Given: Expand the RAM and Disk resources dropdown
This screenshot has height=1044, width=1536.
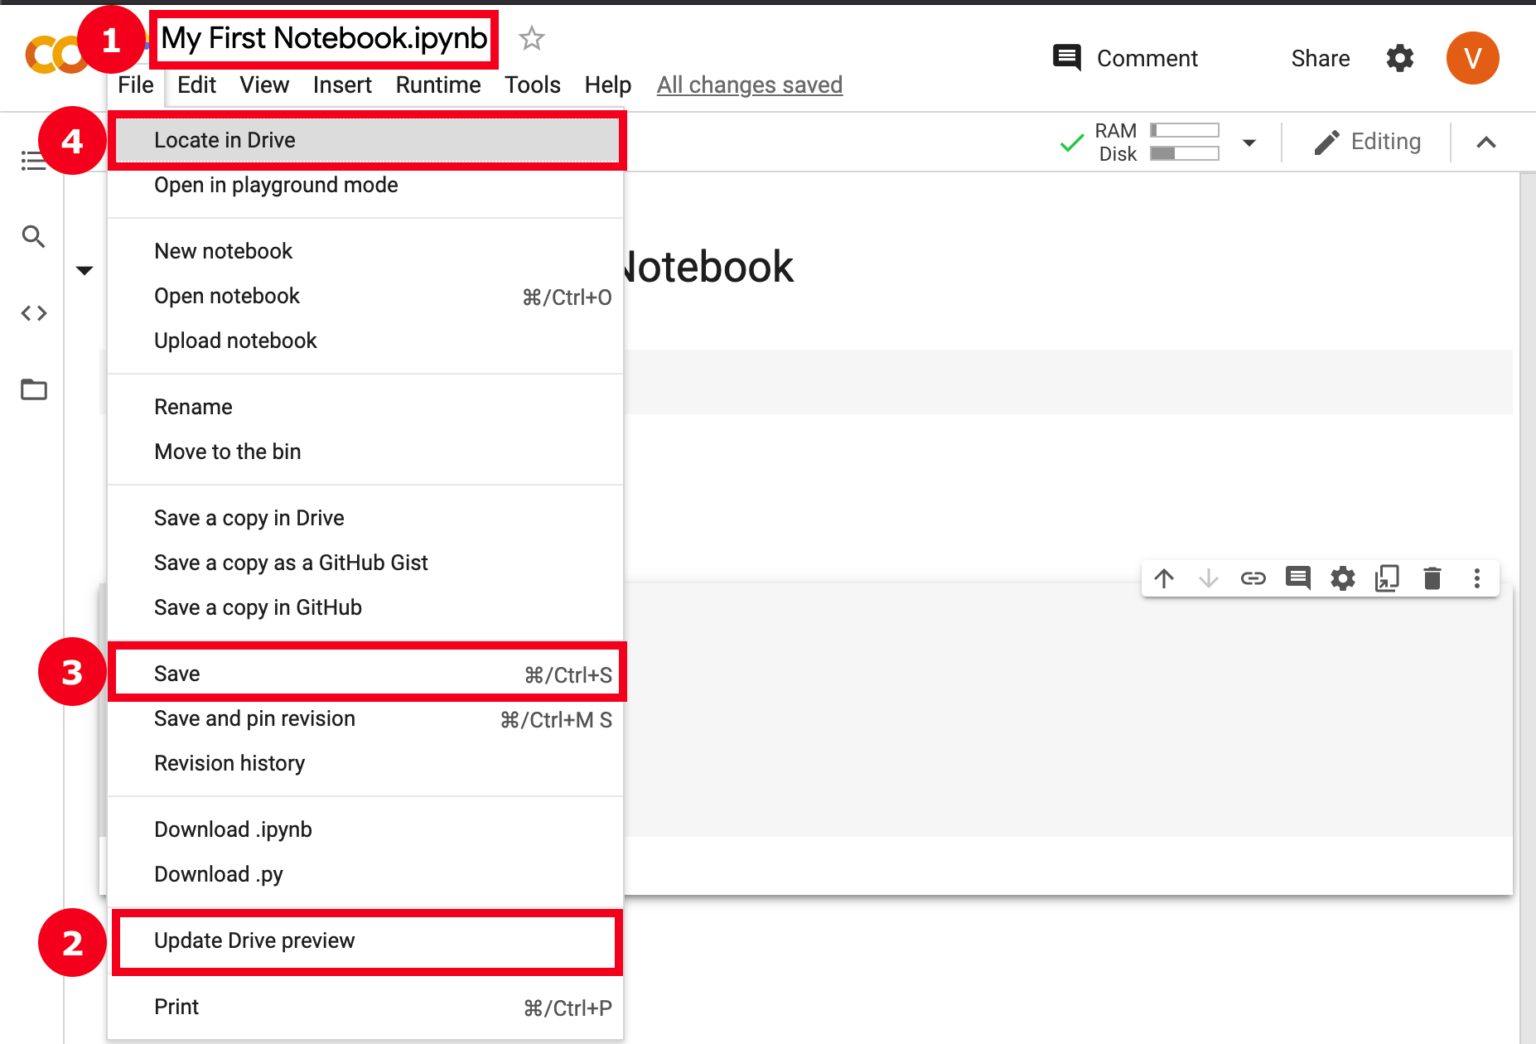Looking at the screenshot, I should pyautogui.click(x=1249, y=141).
